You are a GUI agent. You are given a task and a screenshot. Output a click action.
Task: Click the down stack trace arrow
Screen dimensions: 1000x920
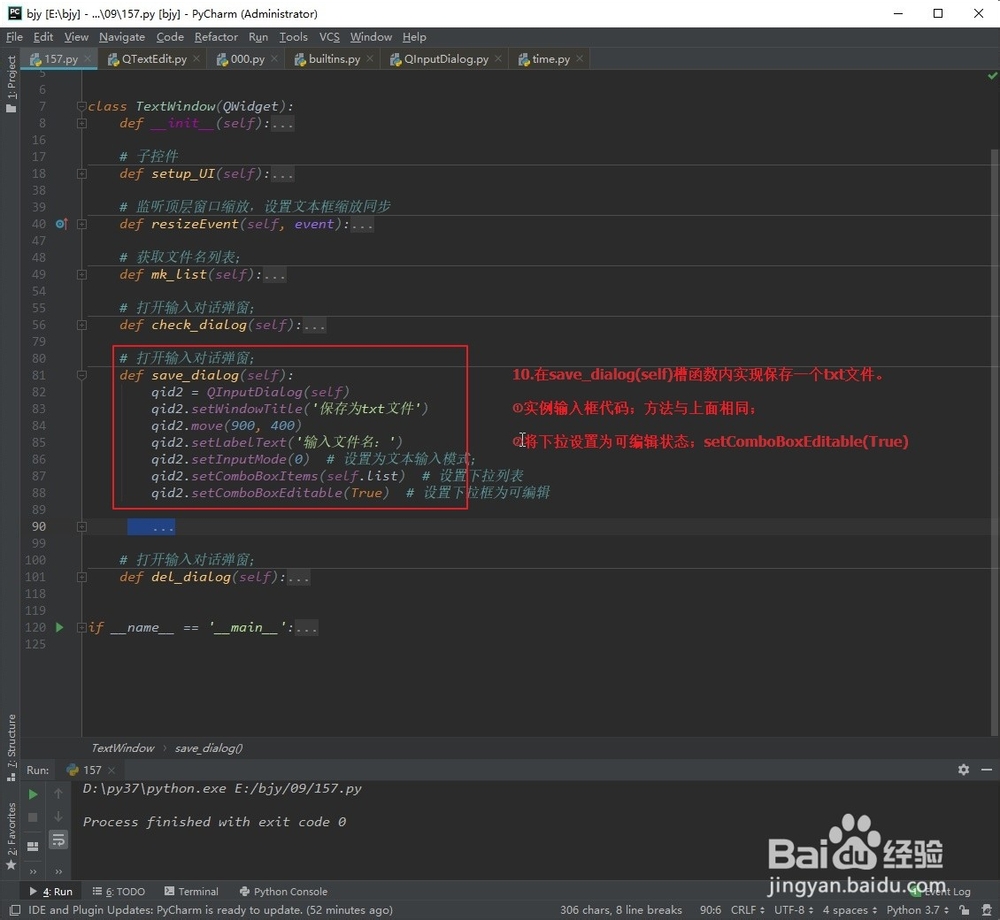tap(58, 816)
